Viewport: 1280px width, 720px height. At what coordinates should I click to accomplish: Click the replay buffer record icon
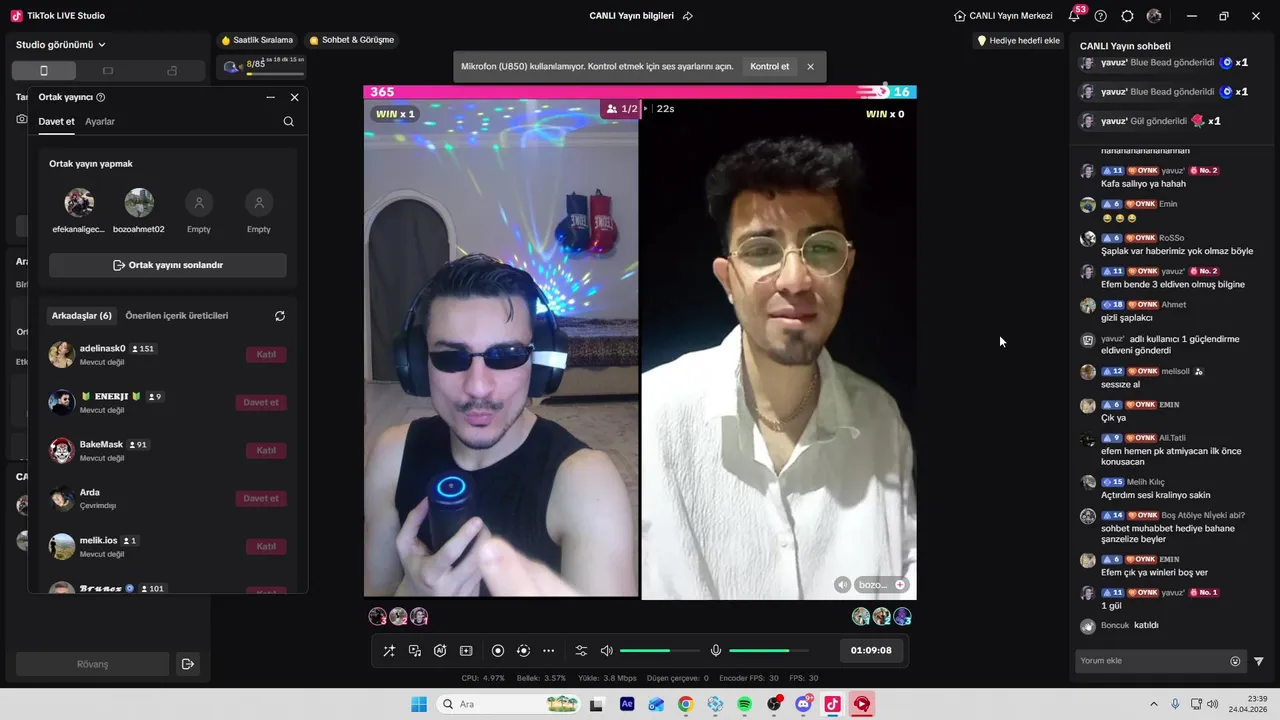point(523,650)
